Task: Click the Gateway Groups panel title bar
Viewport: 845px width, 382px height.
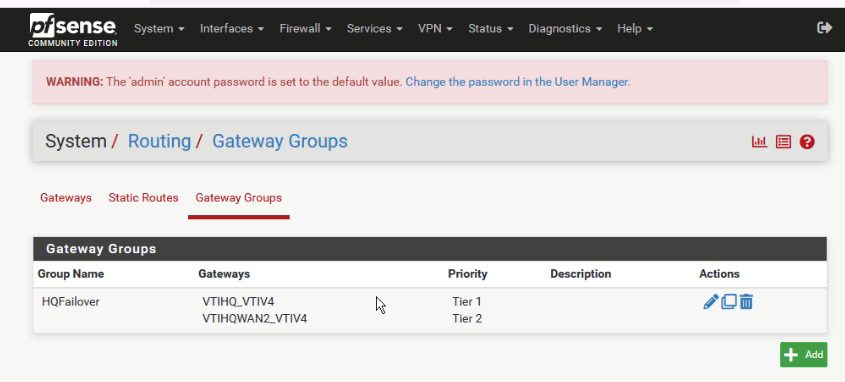Action: [430, 249]
